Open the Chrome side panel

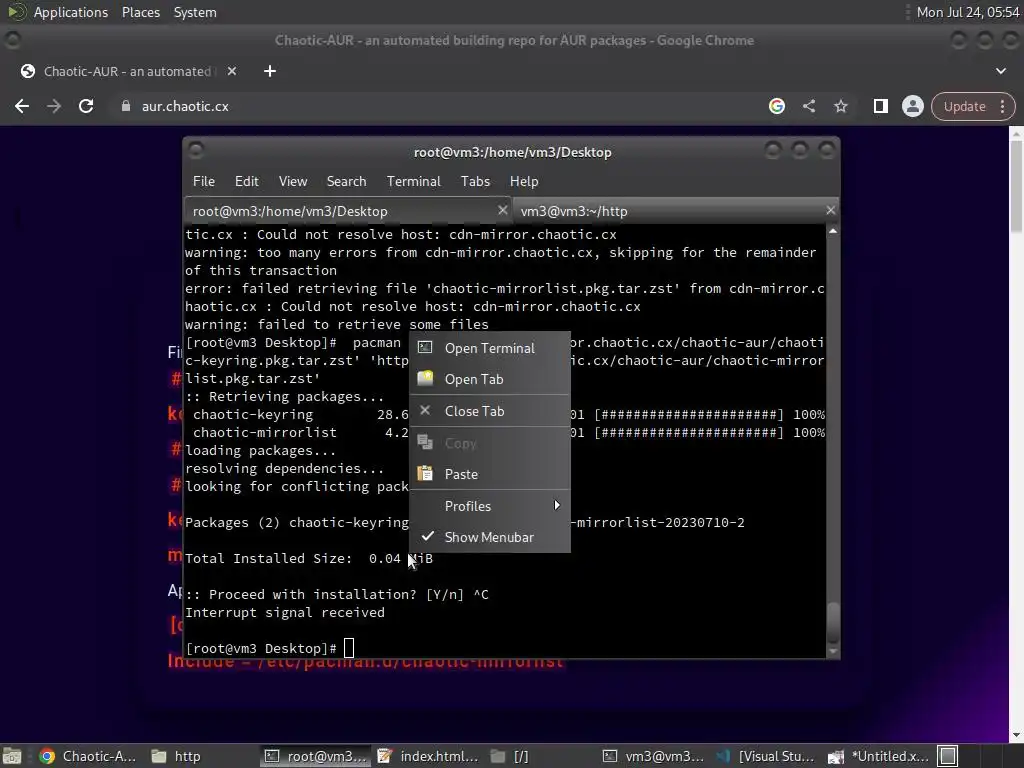[880, 106]
